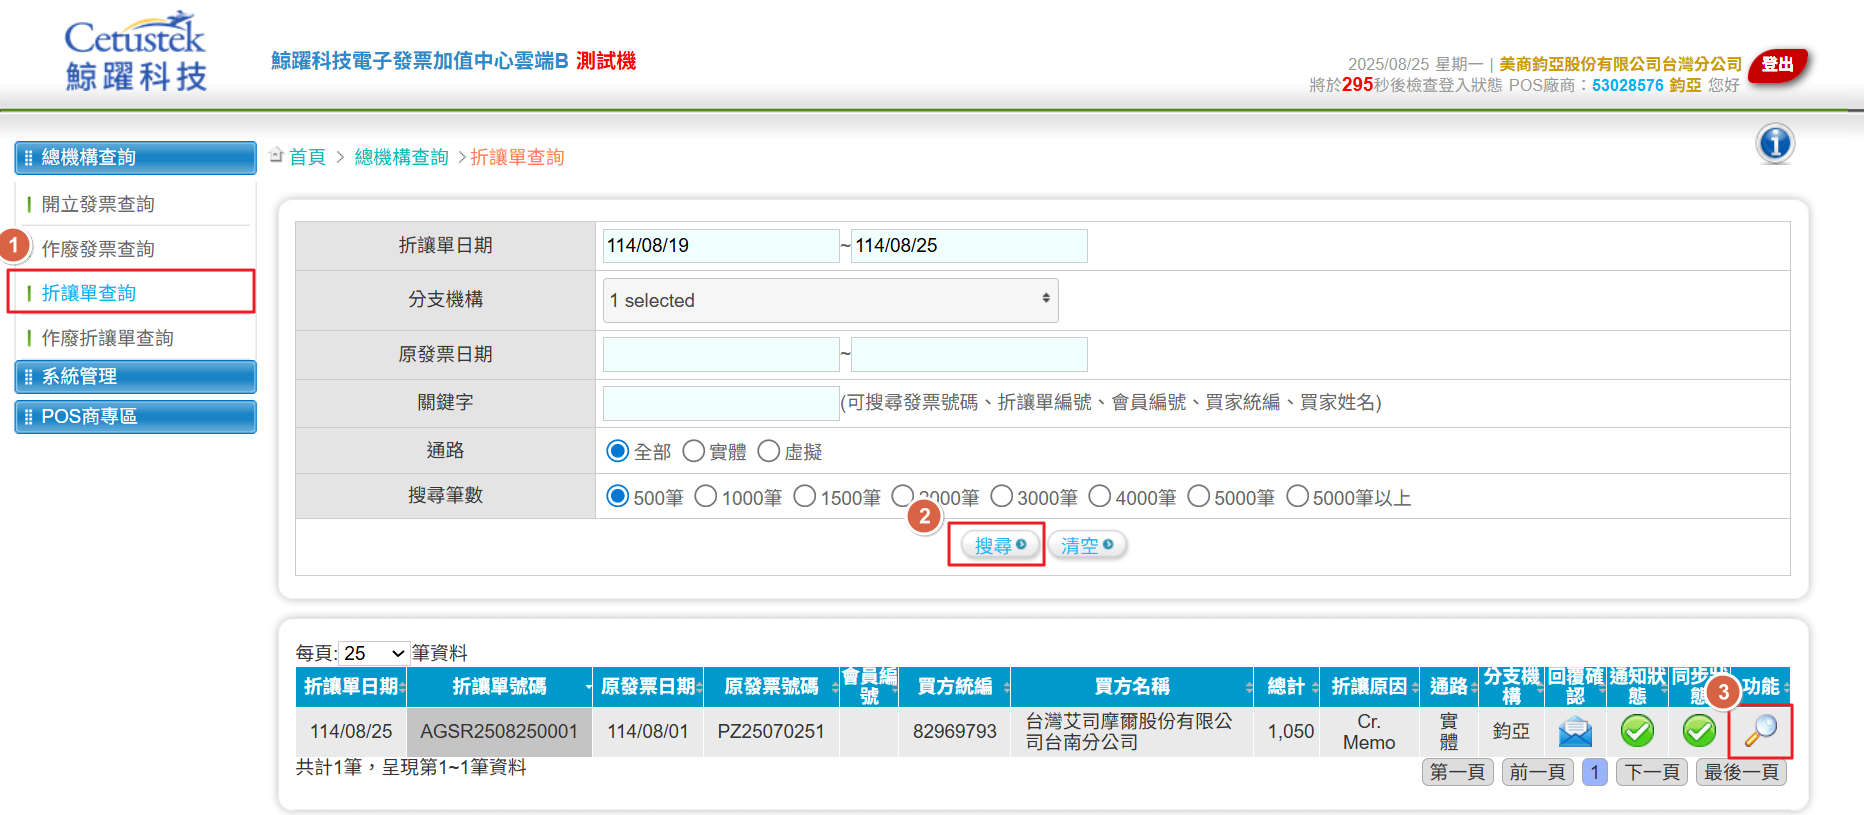The height and width of the screenshot is (815, 1864).
Task: Open the 作廢發票查詢 menu item
Action: point(98,248)
